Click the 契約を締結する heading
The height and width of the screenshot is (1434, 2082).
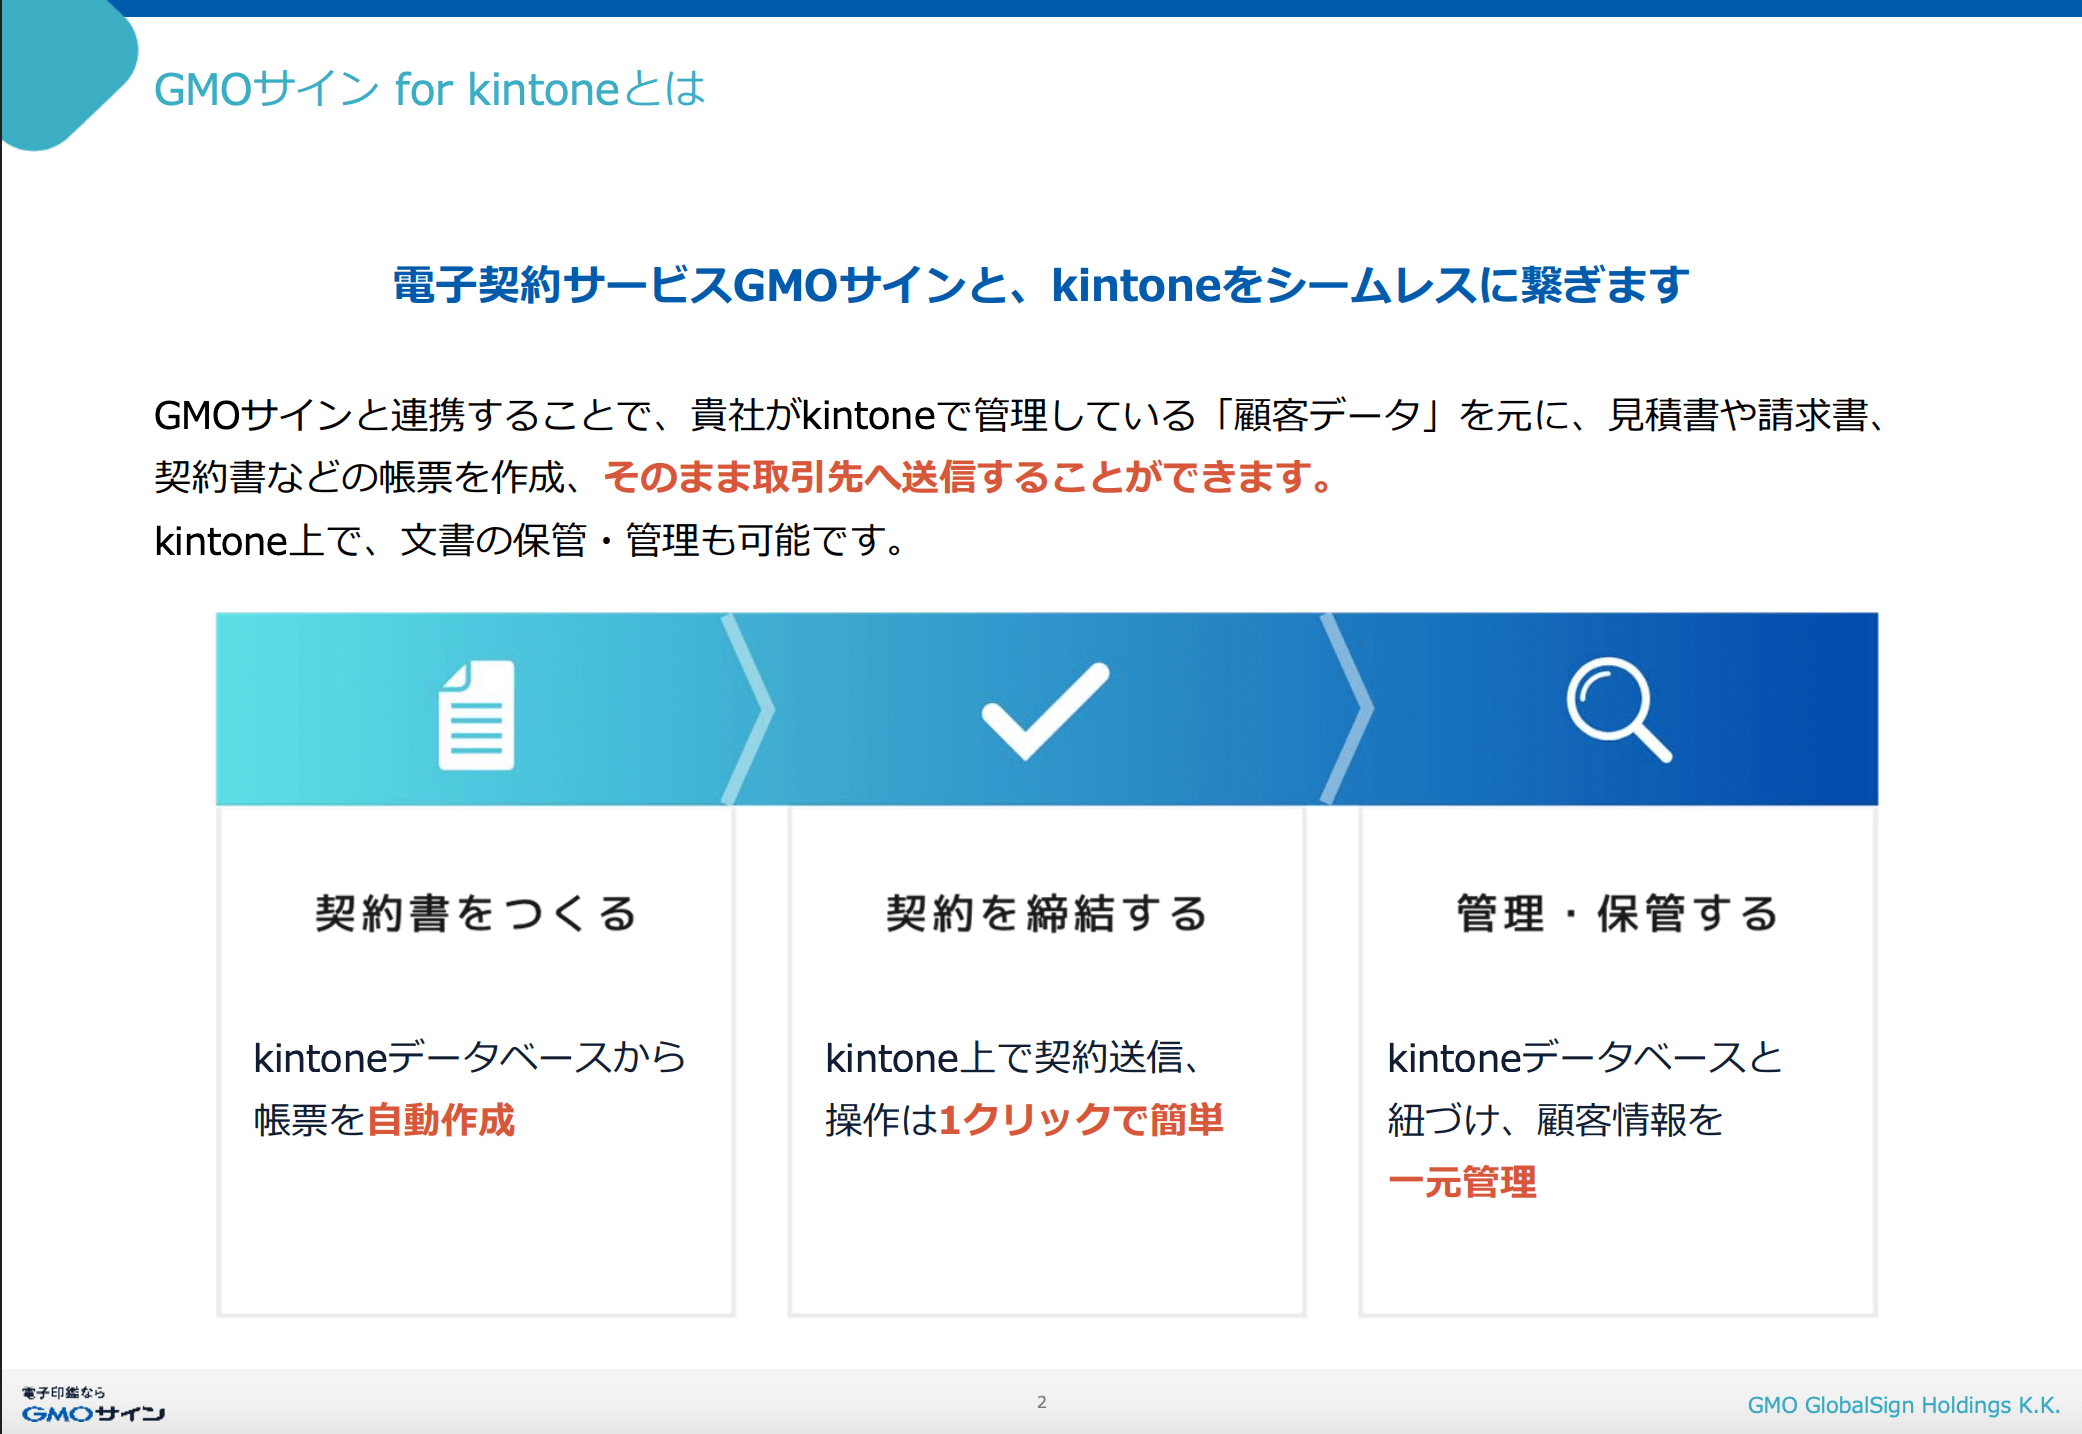click(x=1046, y=913)
